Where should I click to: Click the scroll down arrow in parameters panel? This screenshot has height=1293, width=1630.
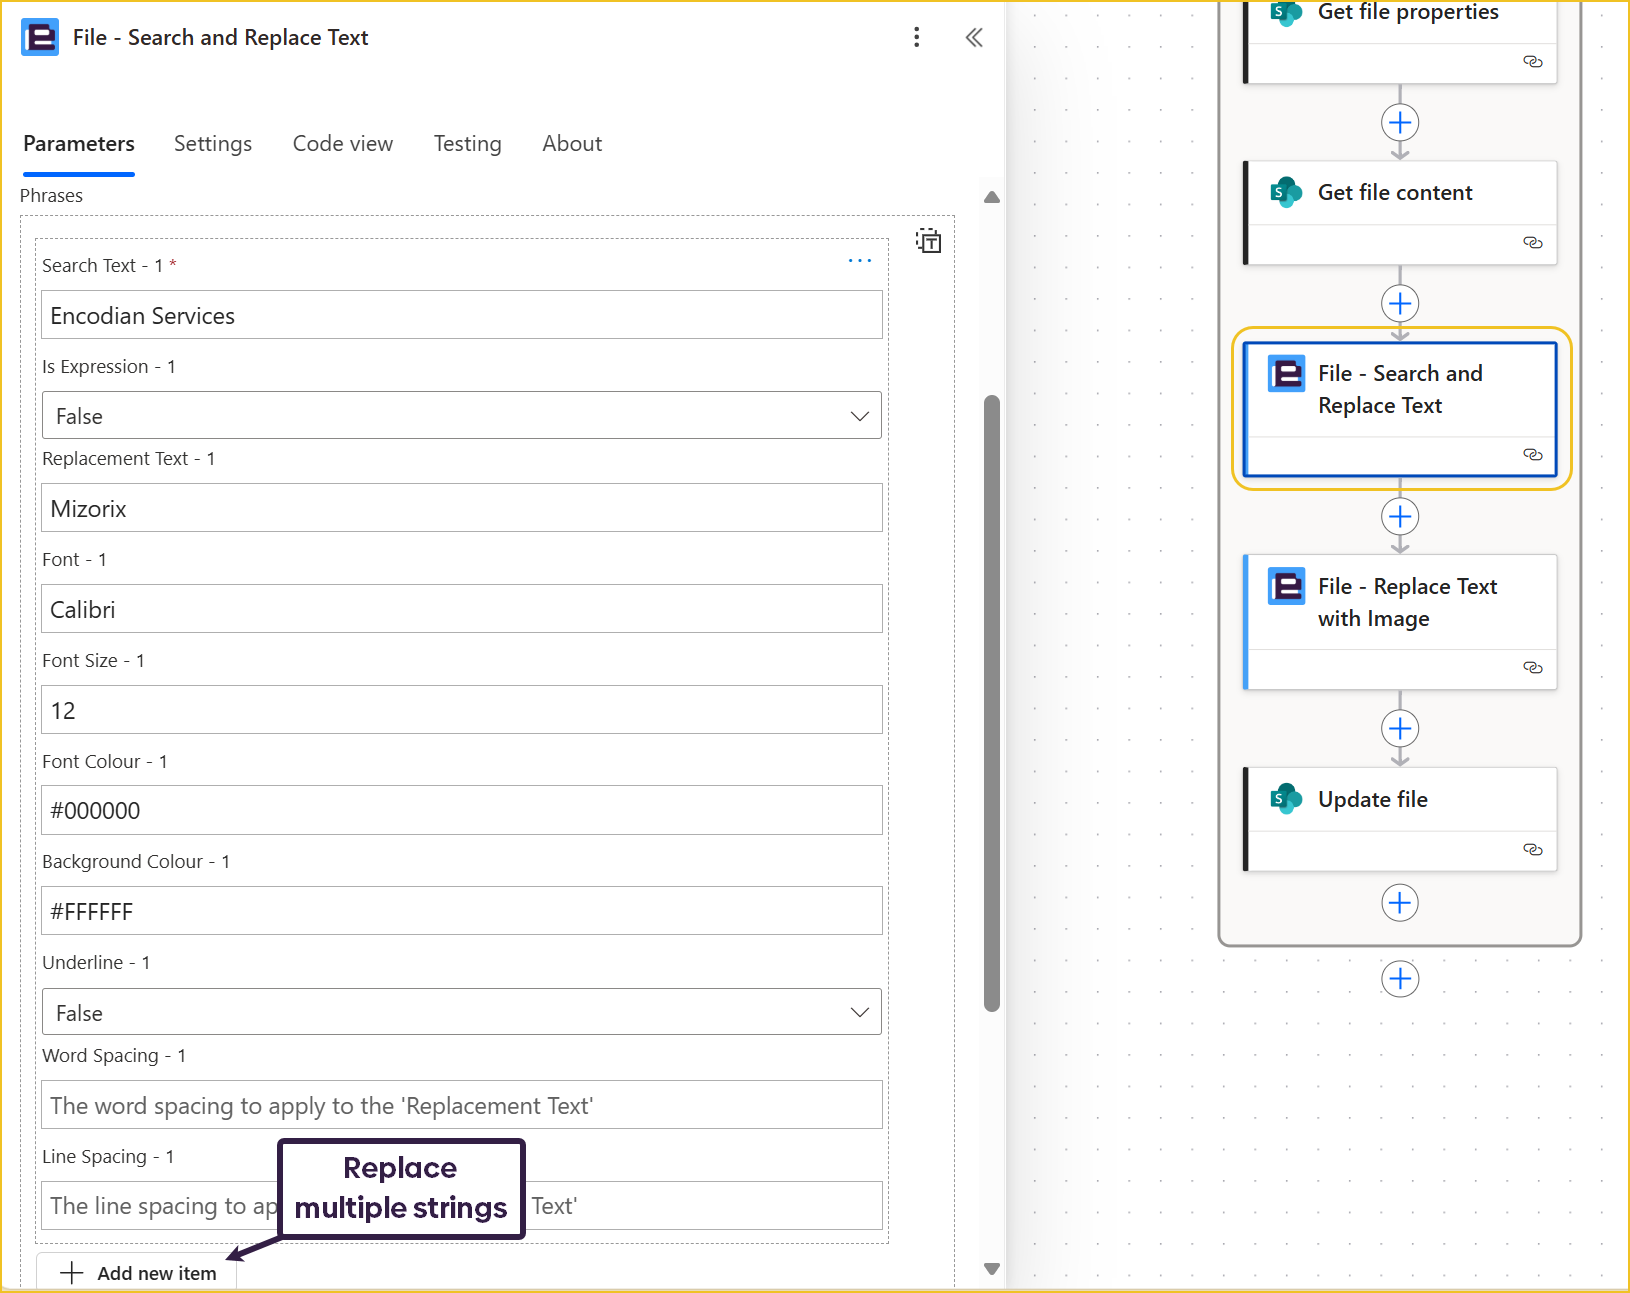(x=991, y=1269)
